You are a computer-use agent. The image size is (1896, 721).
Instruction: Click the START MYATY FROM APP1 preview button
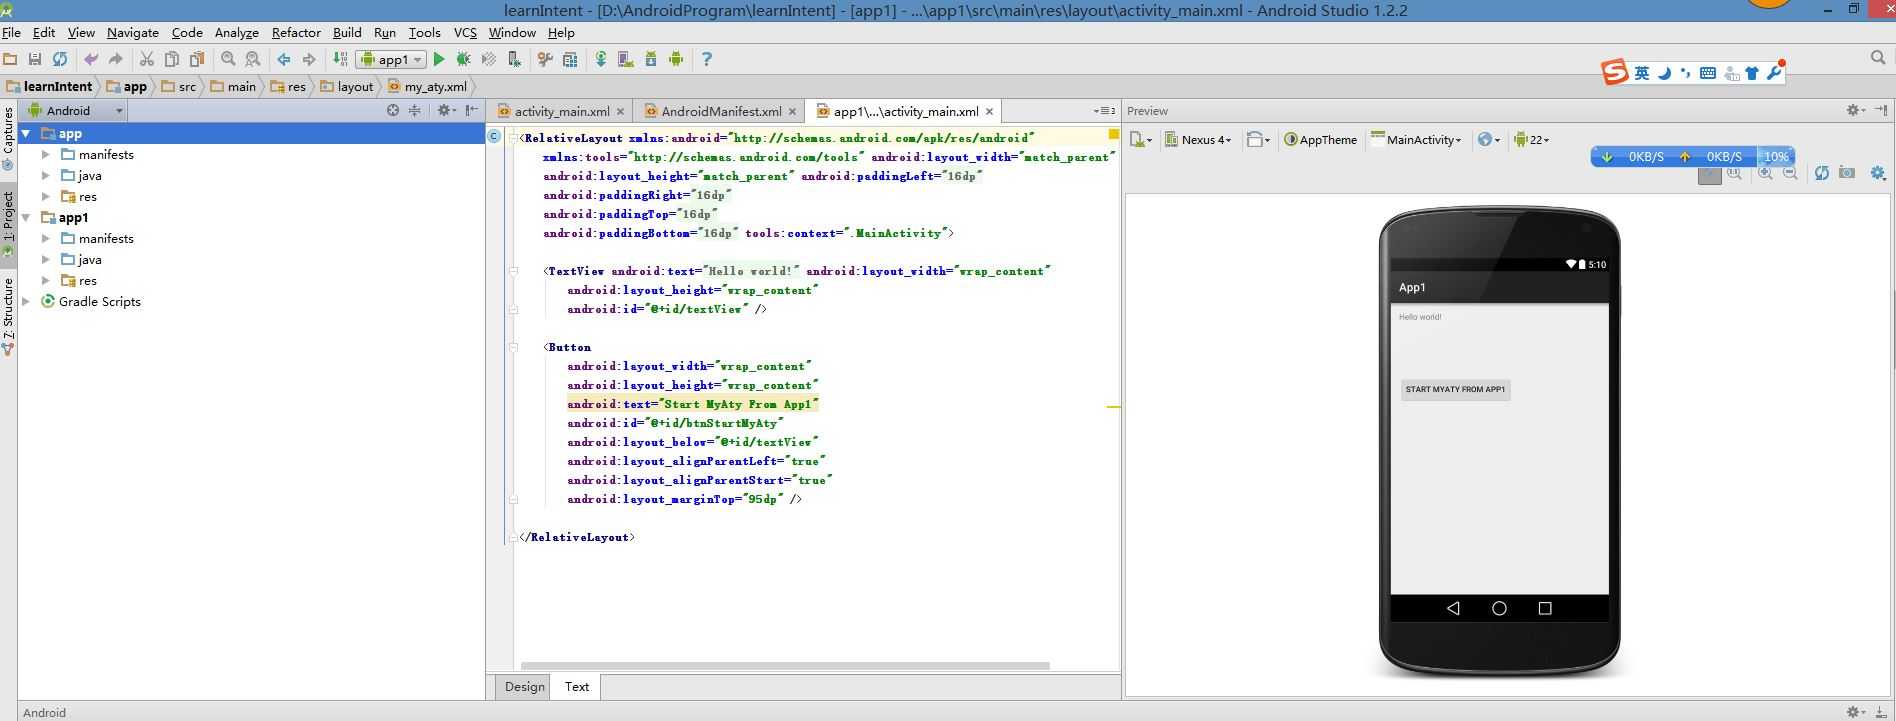click(1455, 390)
